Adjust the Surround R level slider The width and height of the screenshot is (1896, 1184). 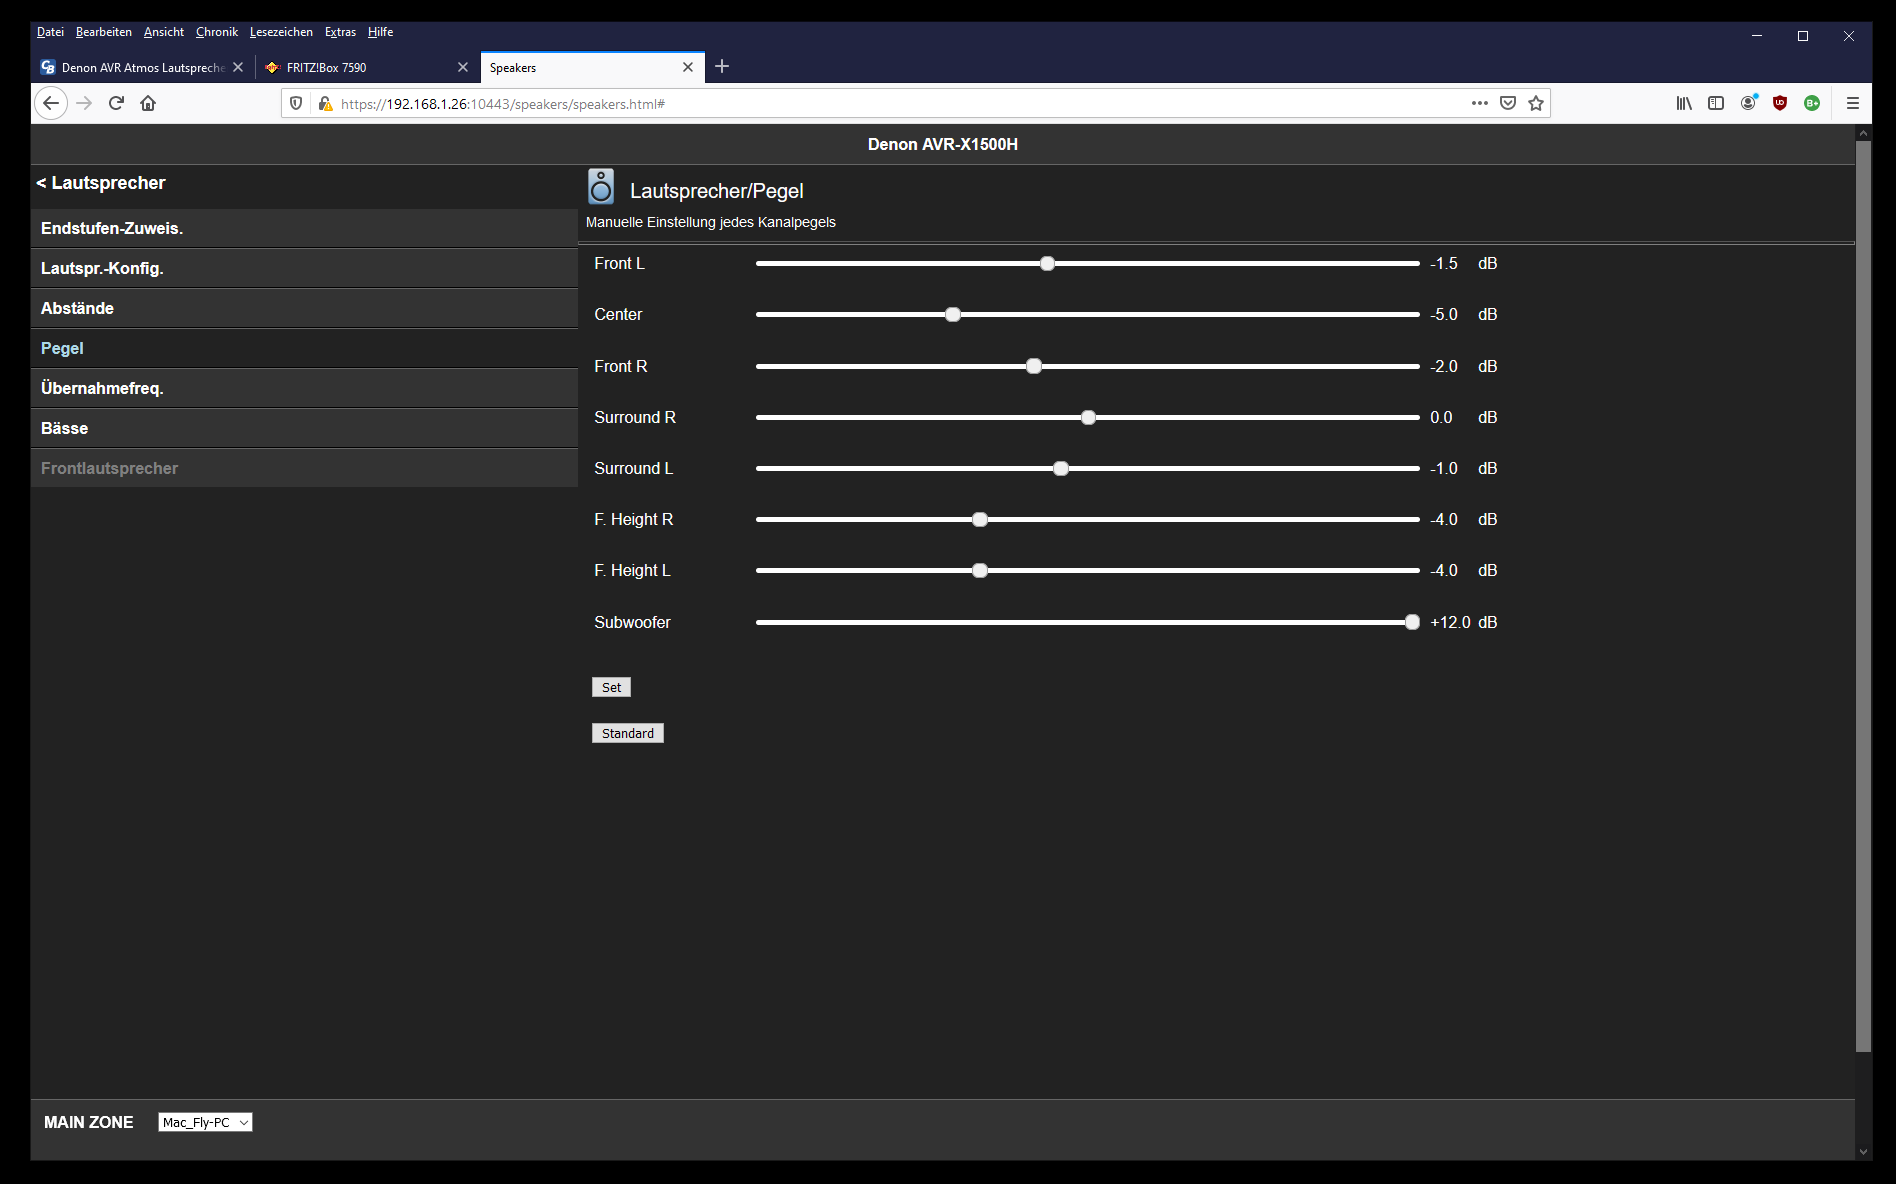pos(1087,417)
